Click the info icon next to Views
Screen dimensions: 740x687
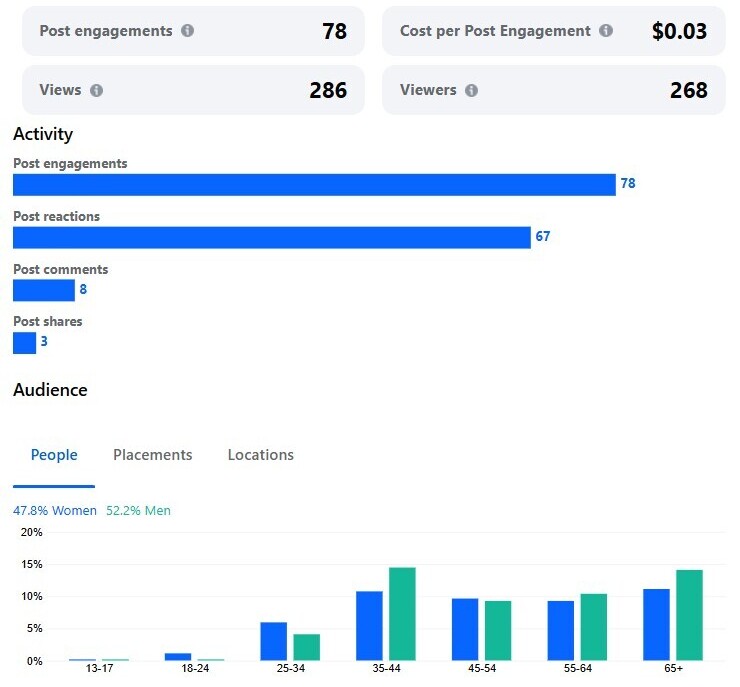click(x=96, y=90)
